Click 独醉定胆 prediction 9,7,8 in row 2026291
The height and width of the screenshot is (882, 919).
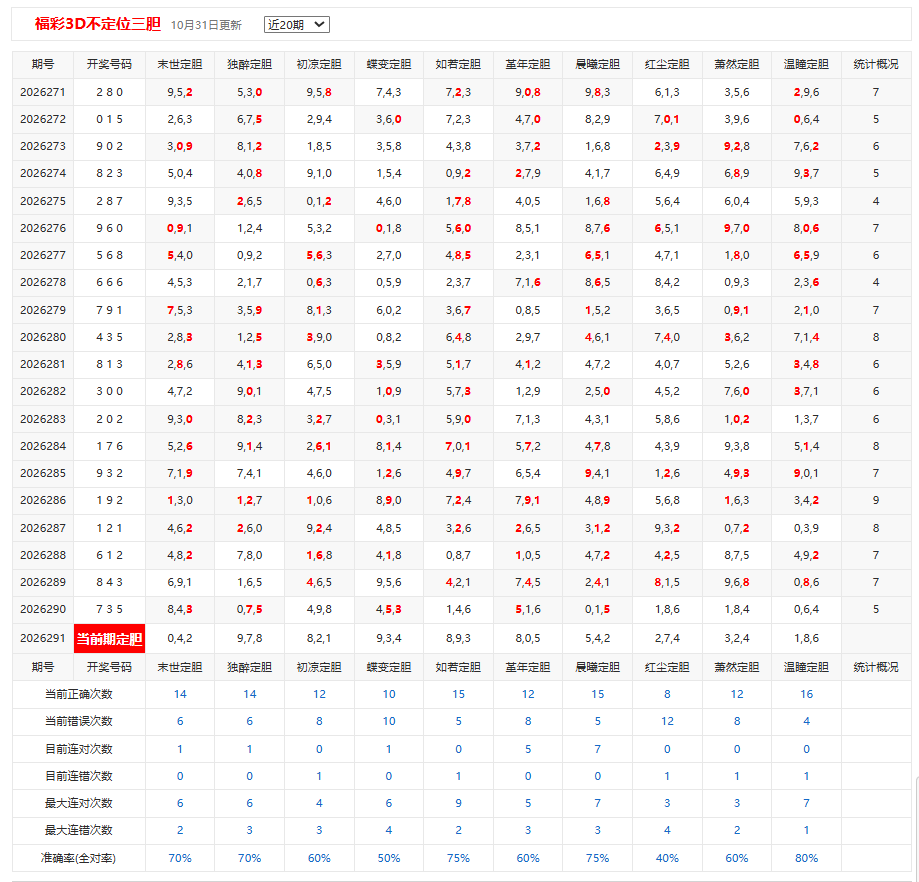[x=250, y=638]
